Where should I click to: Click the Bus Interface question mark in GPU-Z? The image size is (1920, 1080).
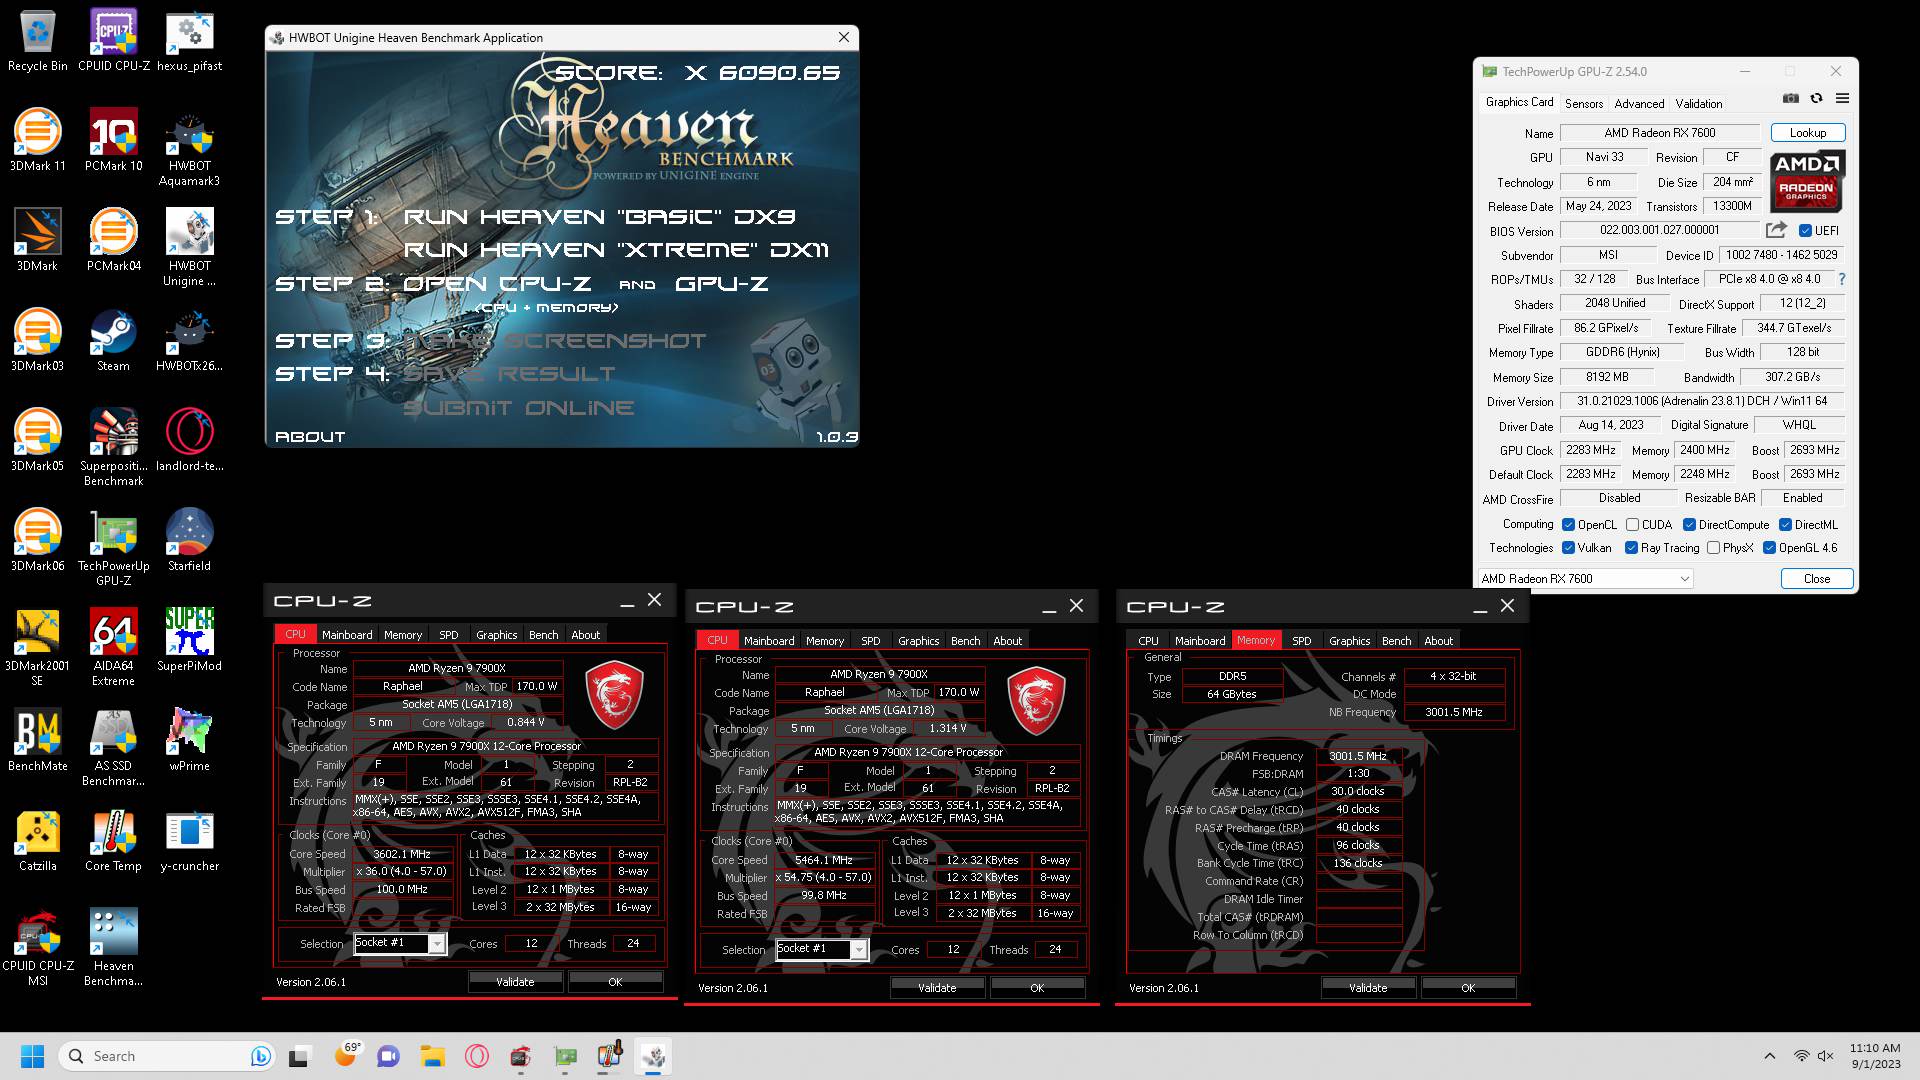[1841, 279]
